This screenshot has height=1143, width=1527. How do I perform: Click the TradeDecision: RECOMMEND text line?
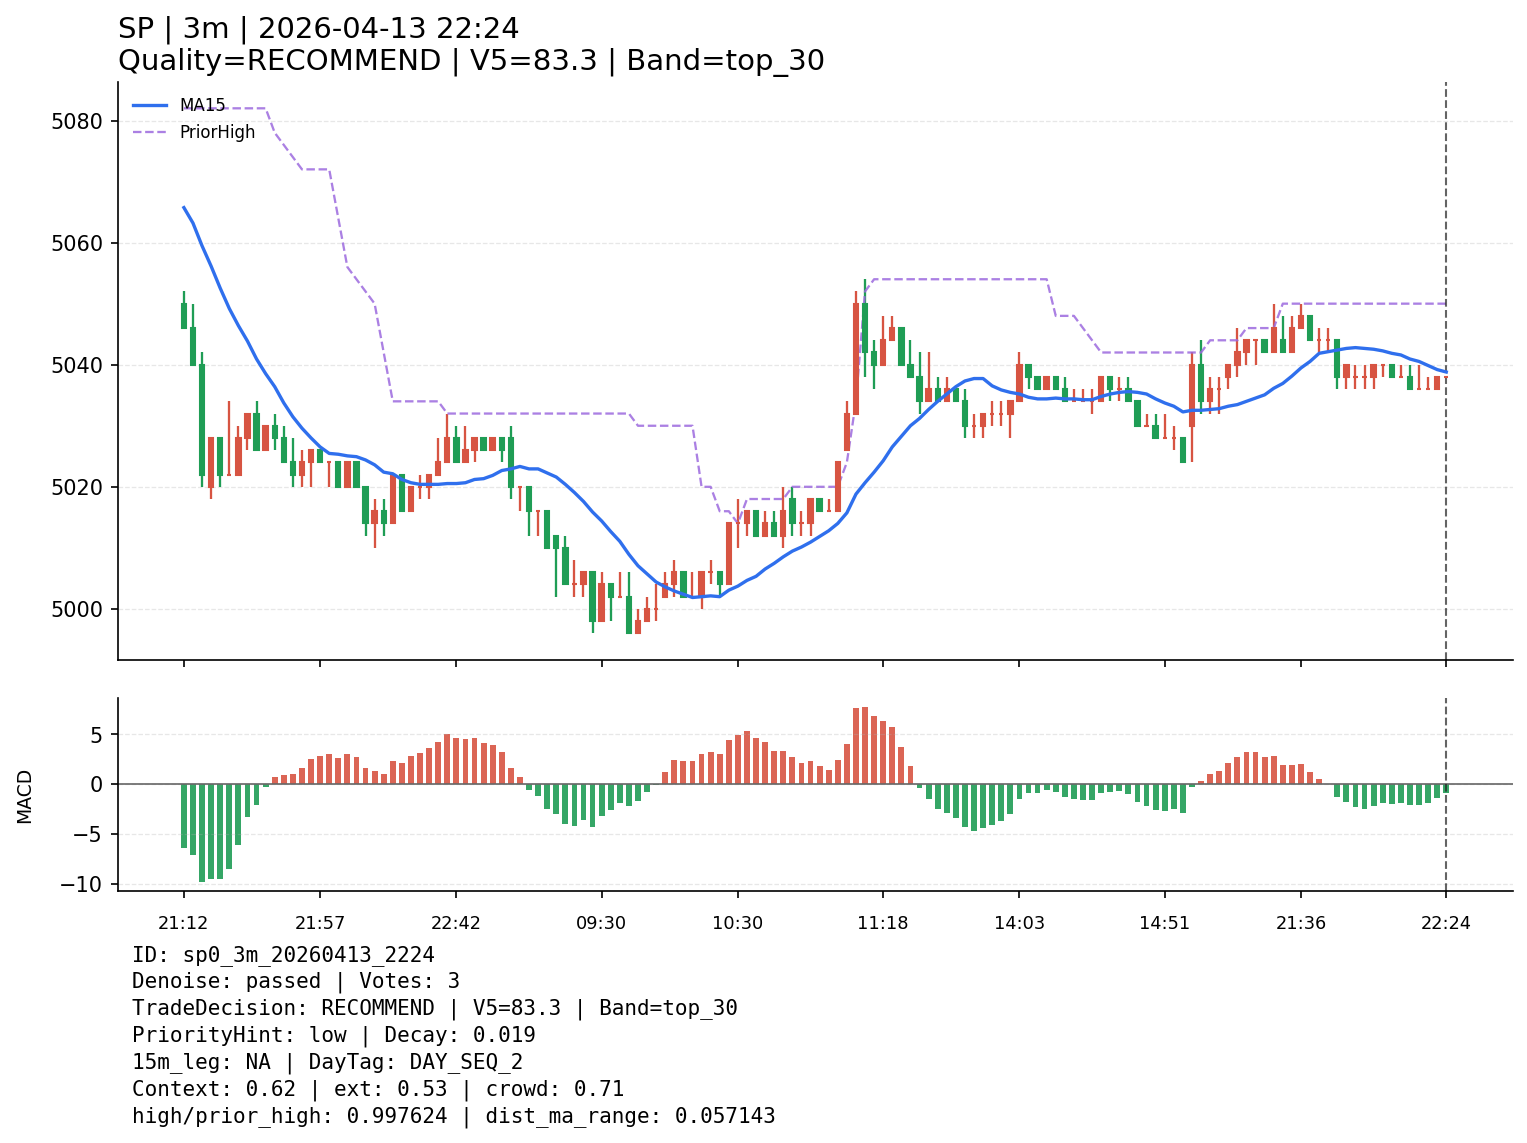tap(434, 1009)
